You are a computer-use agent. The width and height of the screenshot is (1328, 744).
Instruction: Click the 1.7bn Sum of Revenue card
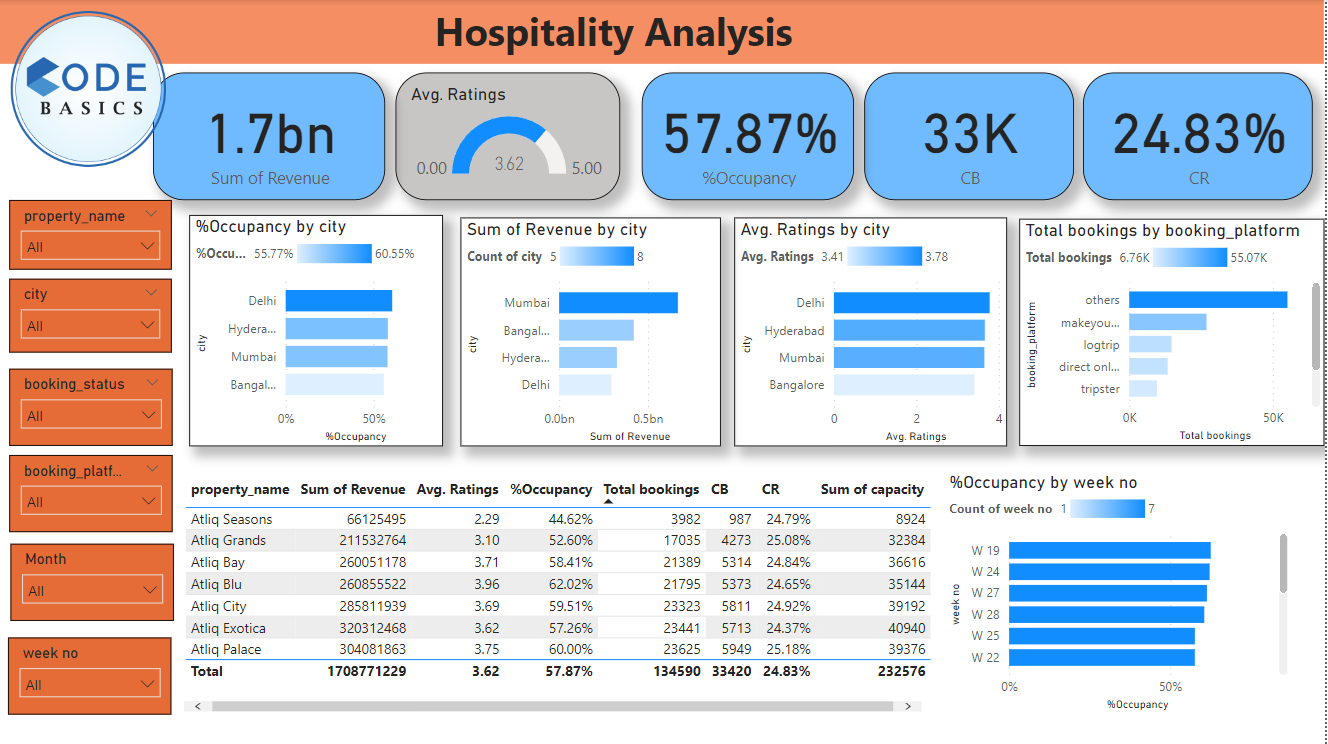269,137
